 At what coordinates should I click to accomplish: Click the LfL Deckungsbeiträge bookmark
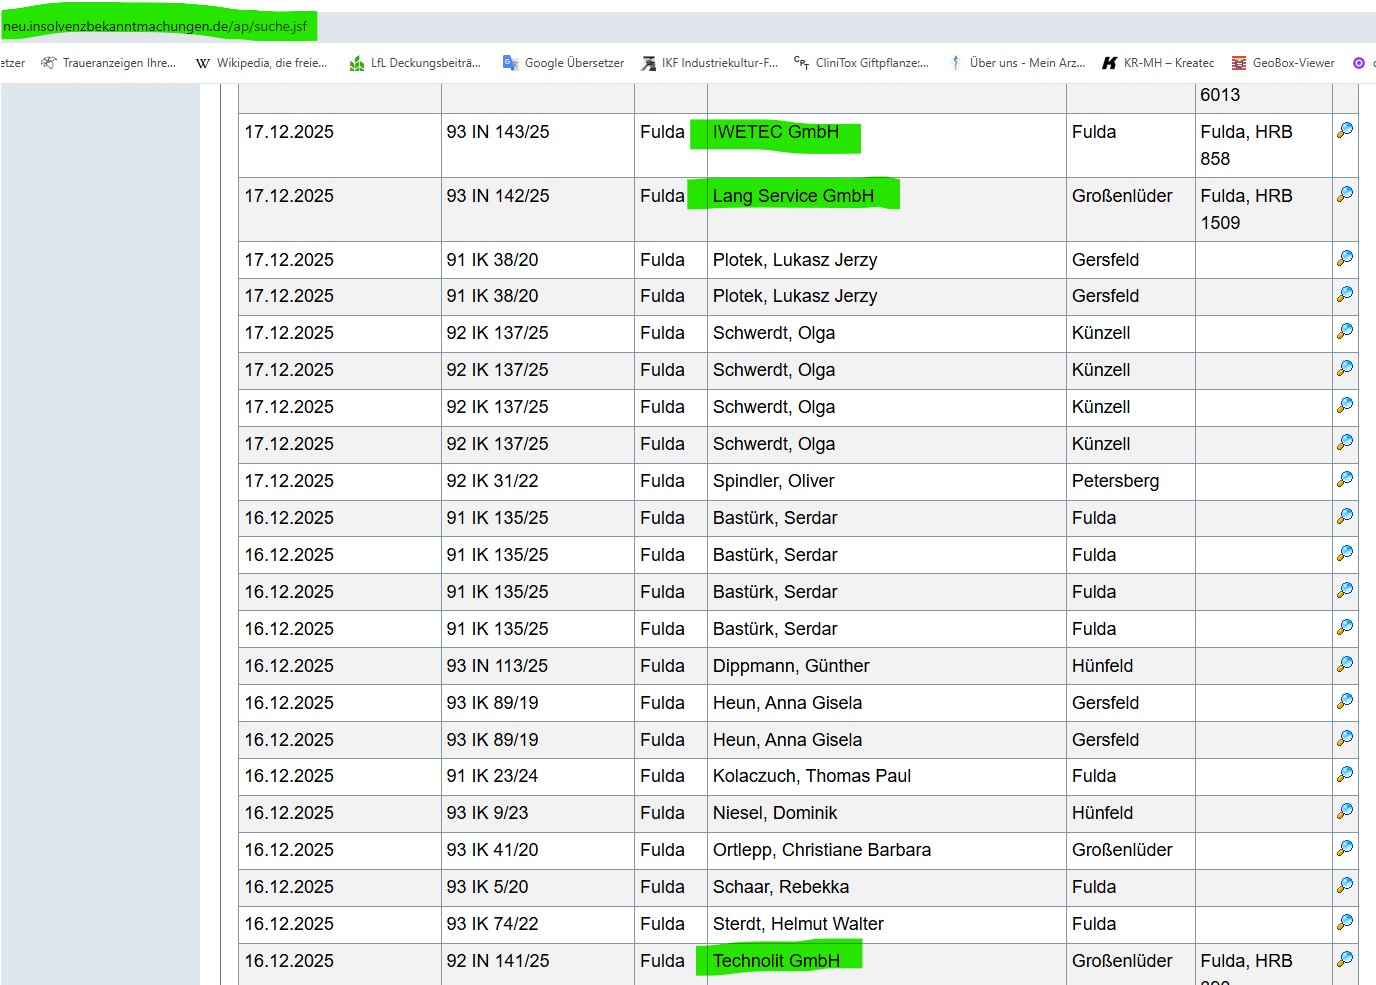[415, 63]
